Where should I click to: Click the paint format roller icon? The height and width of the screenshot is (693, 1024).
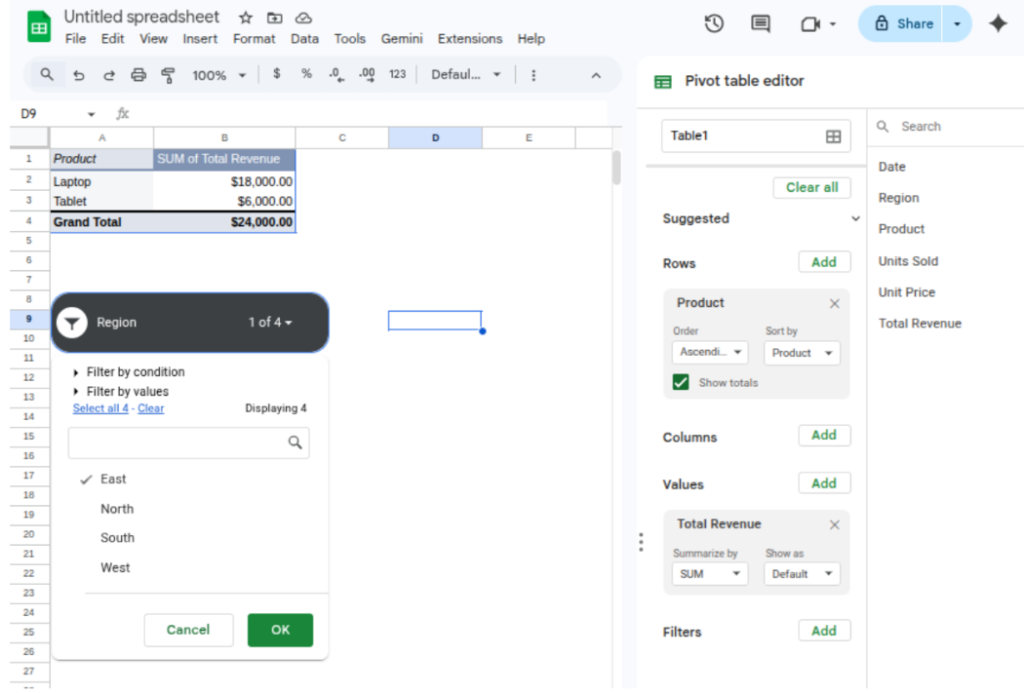168,75
